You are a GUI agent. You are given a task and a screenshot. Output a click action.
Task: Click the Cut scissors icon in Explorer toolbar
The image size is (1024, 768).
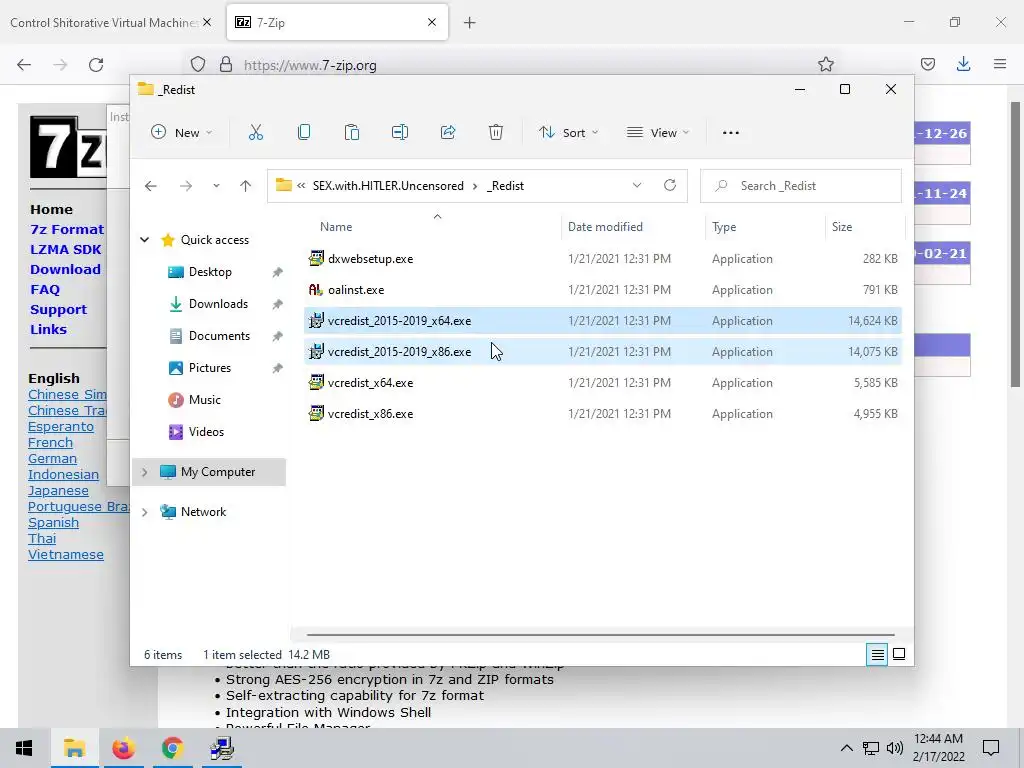point(256,133)
